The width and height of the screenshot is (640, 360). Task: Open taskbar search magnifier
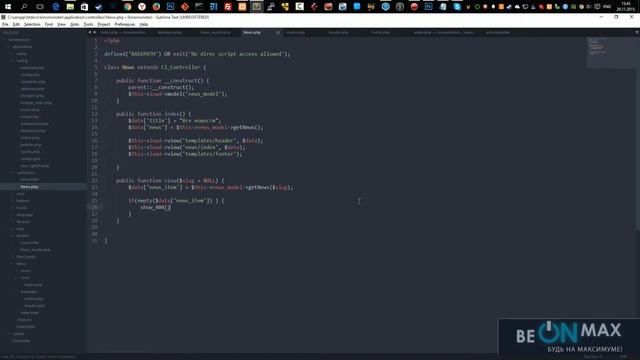[x=24, y=7]
